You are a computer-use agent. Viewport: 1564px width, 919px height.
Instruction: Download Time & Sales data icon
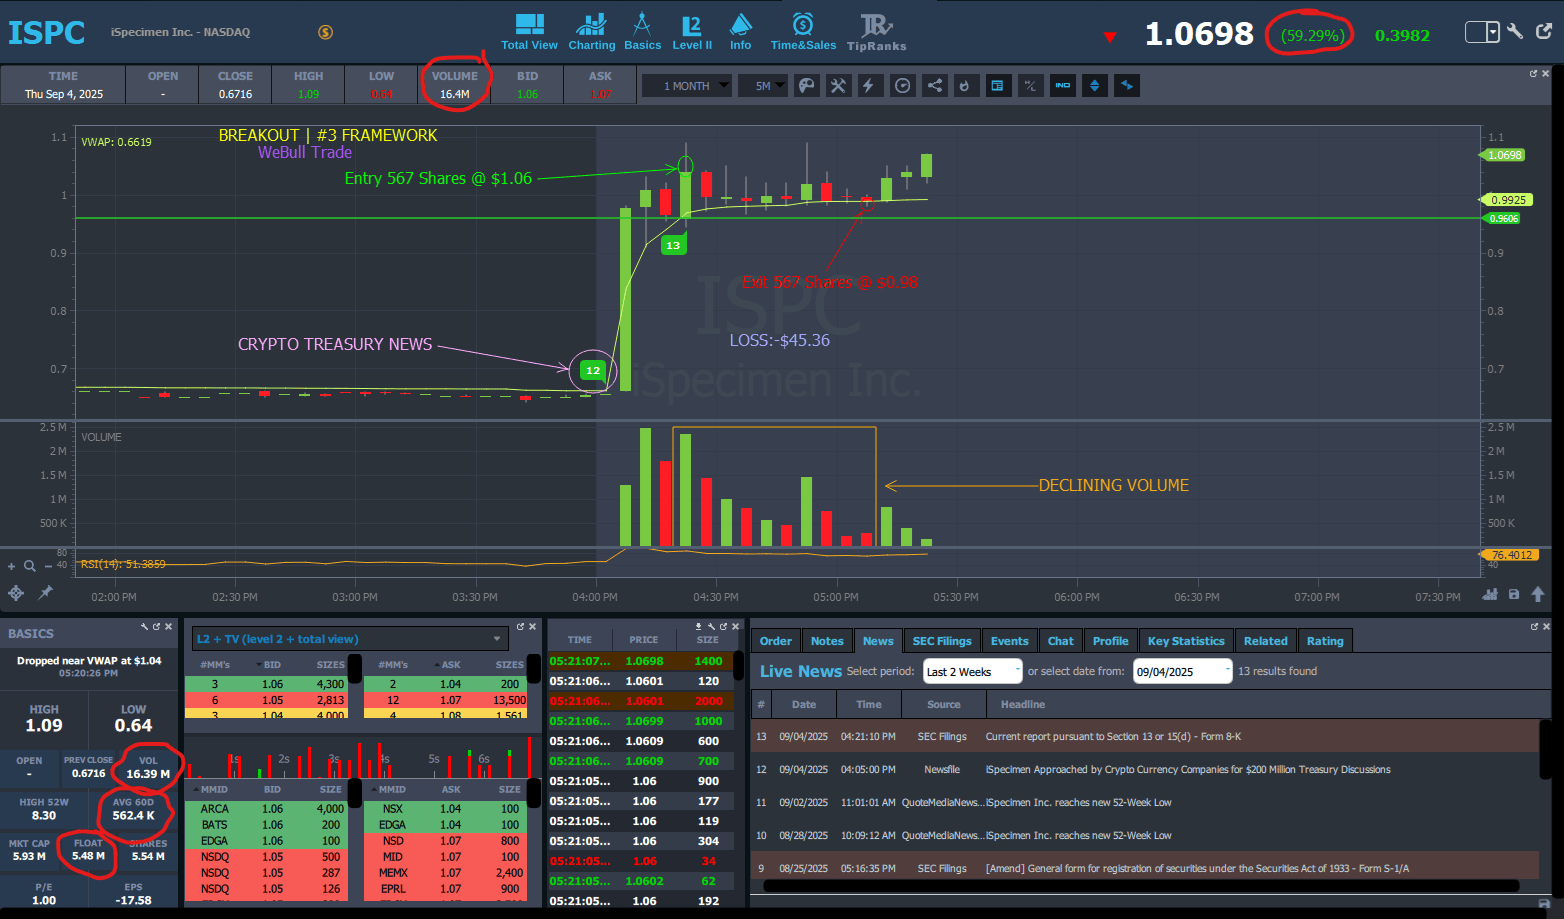pos(698,626)
